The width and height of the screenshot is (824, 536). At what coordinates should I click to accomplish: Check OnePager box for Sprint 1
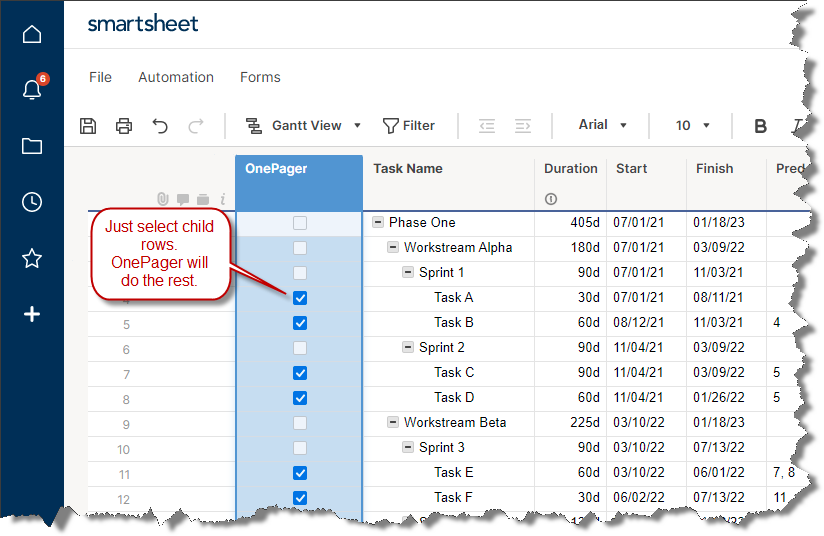click(300, 273)
